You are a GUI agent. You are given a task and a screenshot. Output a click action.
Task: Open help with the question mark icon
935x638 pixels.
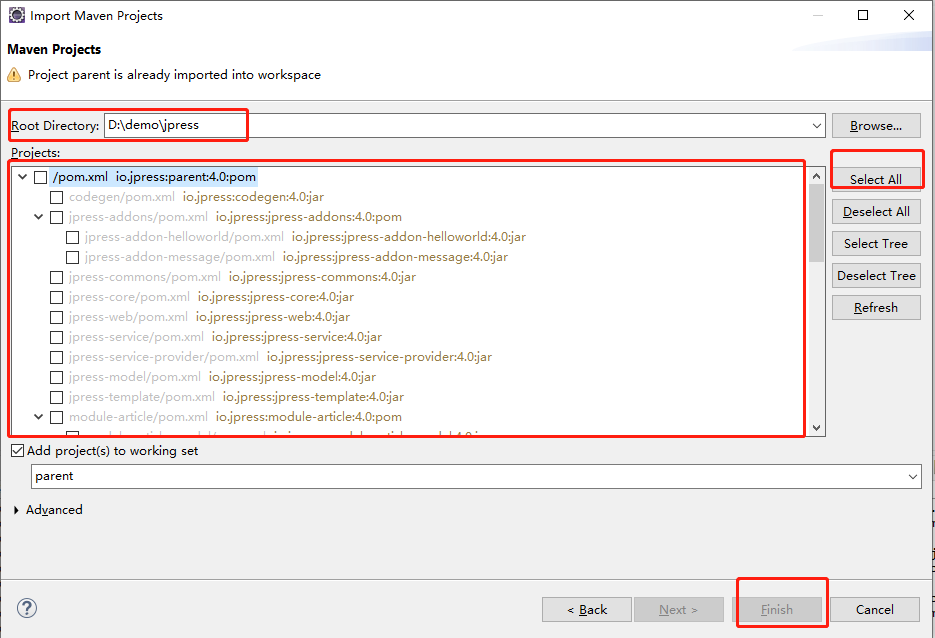[27, 608]
